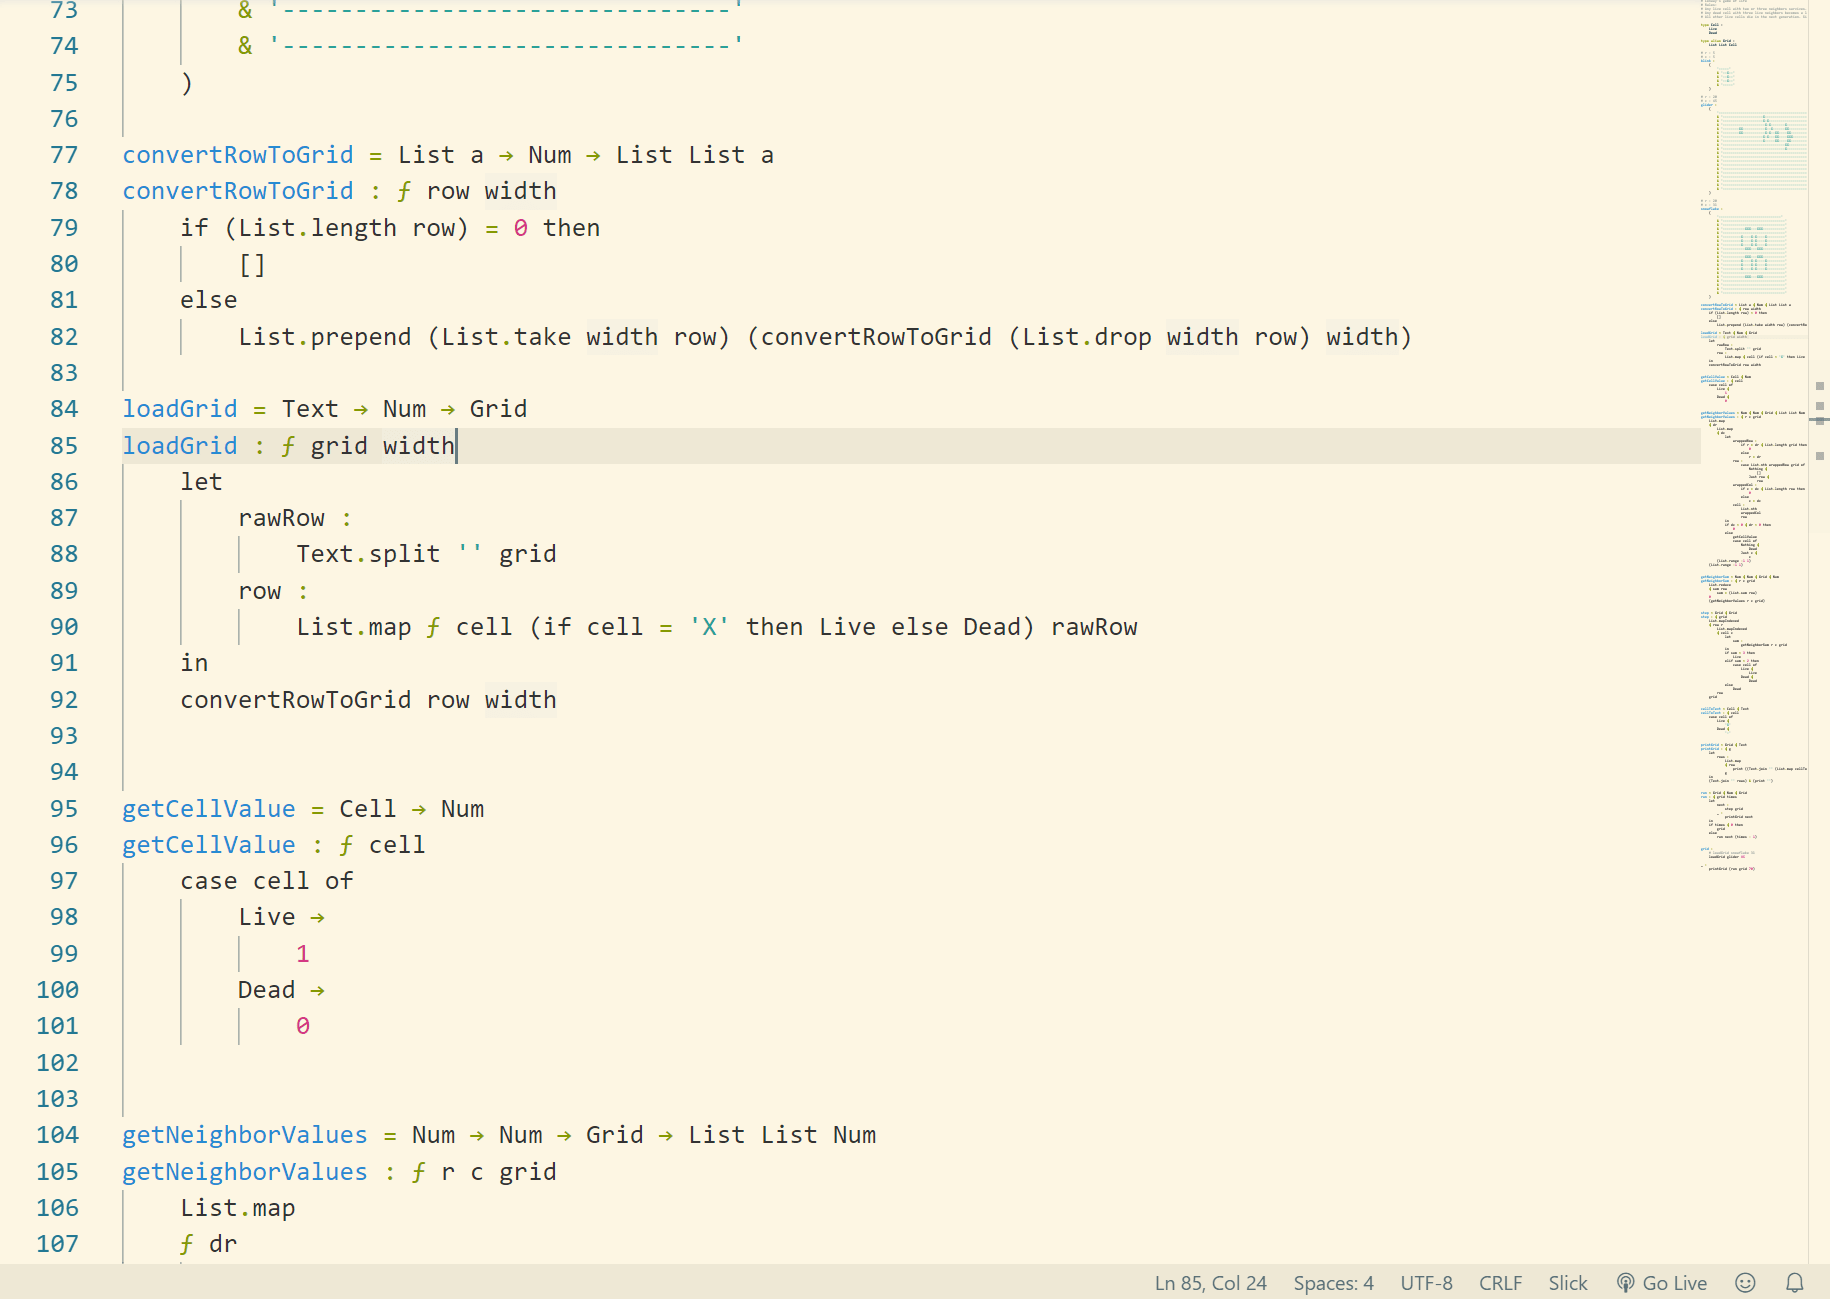Viewport: 1830px width, 1299px height.
Task: Click 'getNeighborValues' on line 104
Action: [245, 1135]
